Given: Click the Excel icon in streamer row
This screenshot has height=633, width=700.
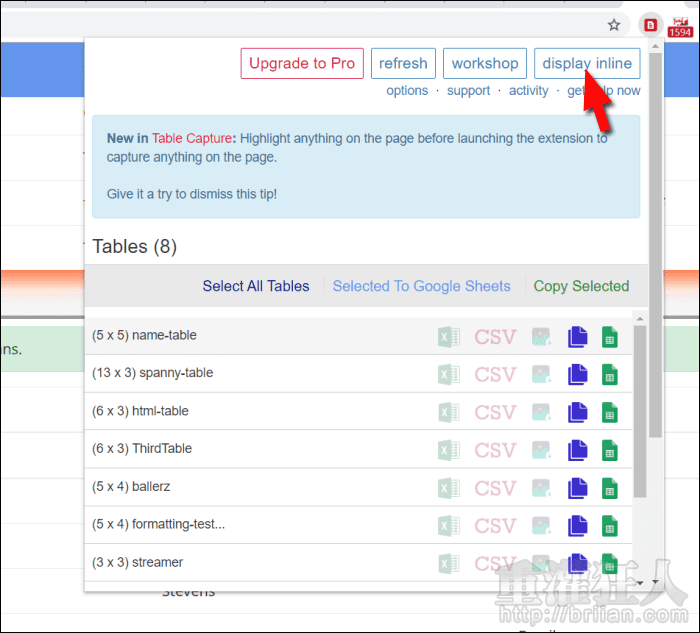Looking at the screenshot, I should tap(449, 563).
